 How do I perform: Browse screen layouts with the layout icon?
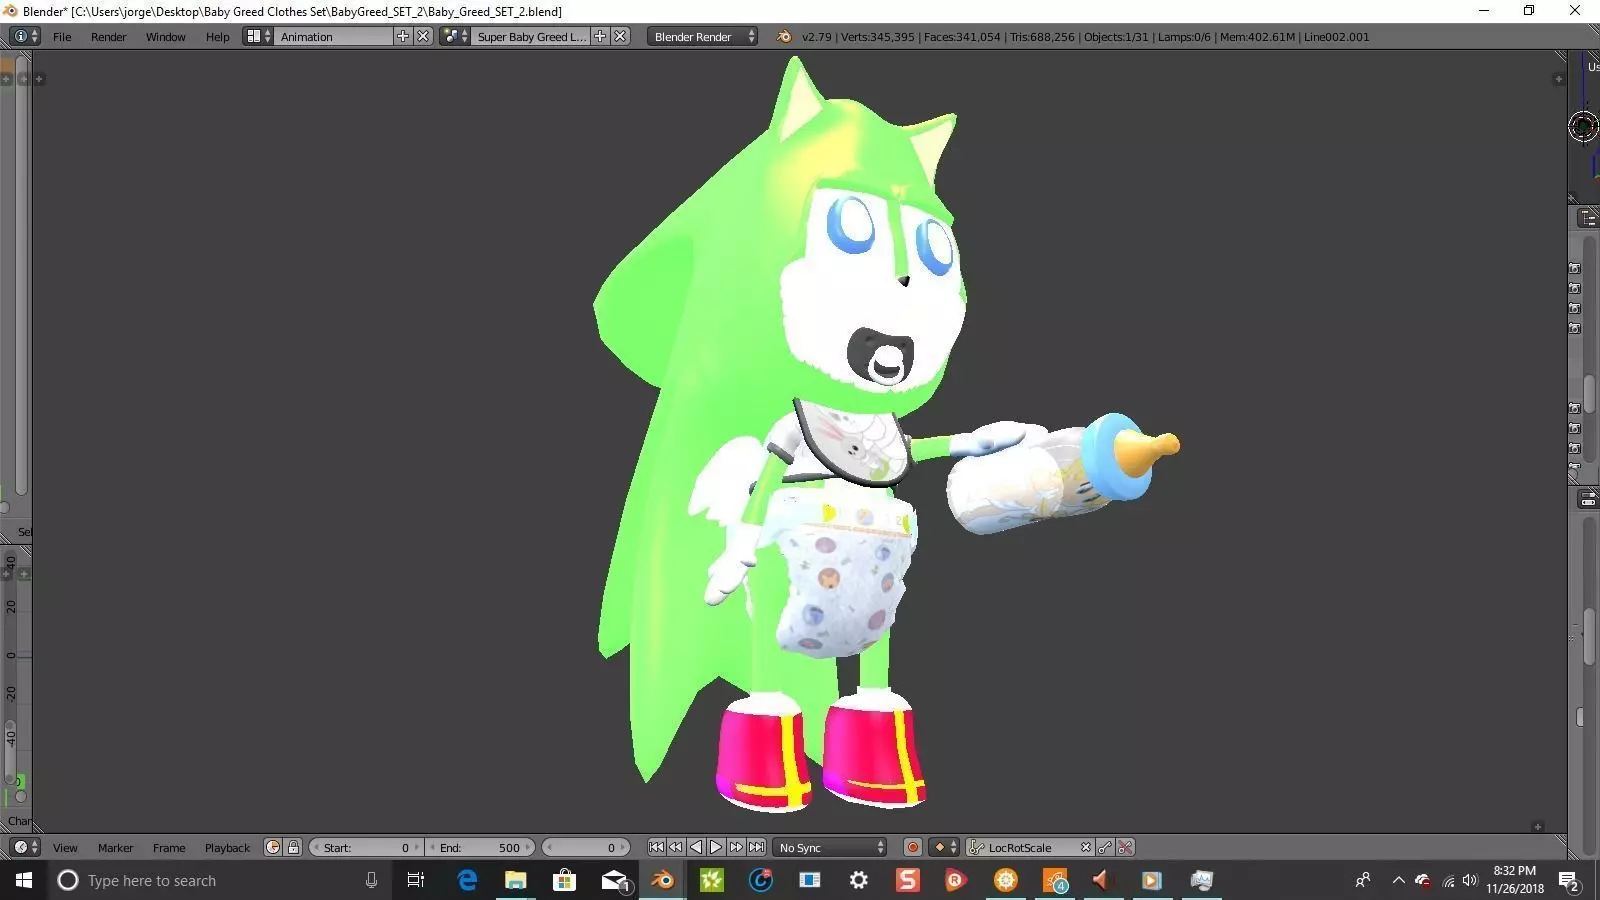pyautogui.click(x=258, y=36)
